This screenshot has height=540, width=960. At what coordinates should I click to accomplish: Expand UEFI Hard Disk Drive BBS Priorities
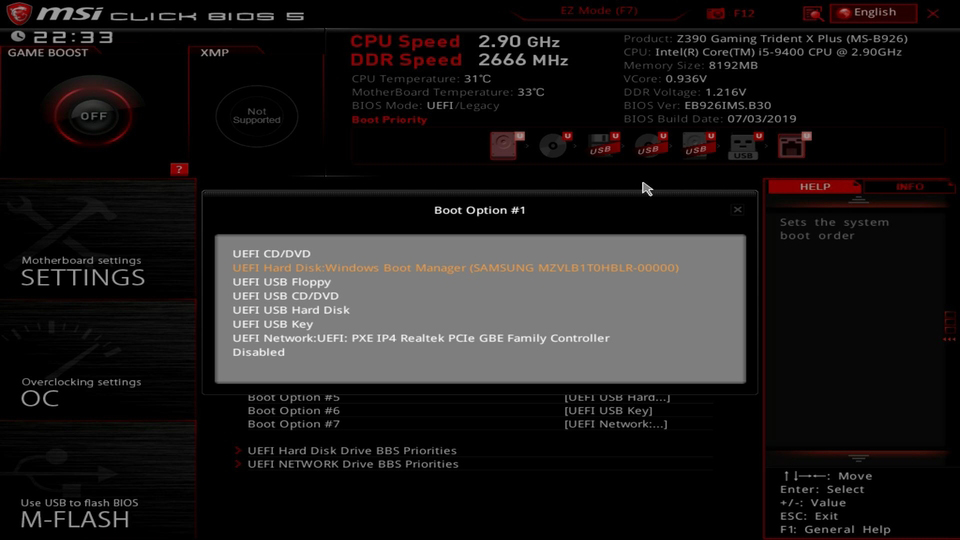pyautogui.click(x=352, y=451)
